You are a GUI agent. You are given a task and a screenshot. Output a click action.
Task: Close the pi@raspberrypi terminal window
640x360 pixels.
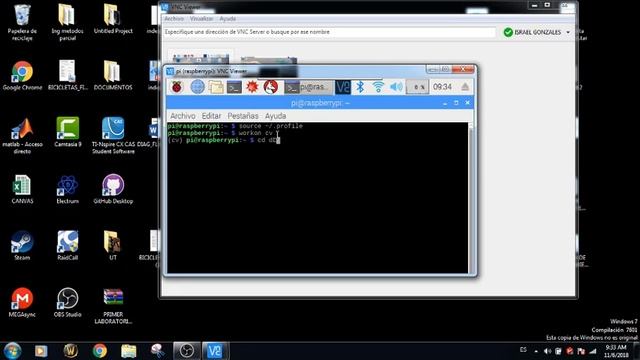pos(468,103)
